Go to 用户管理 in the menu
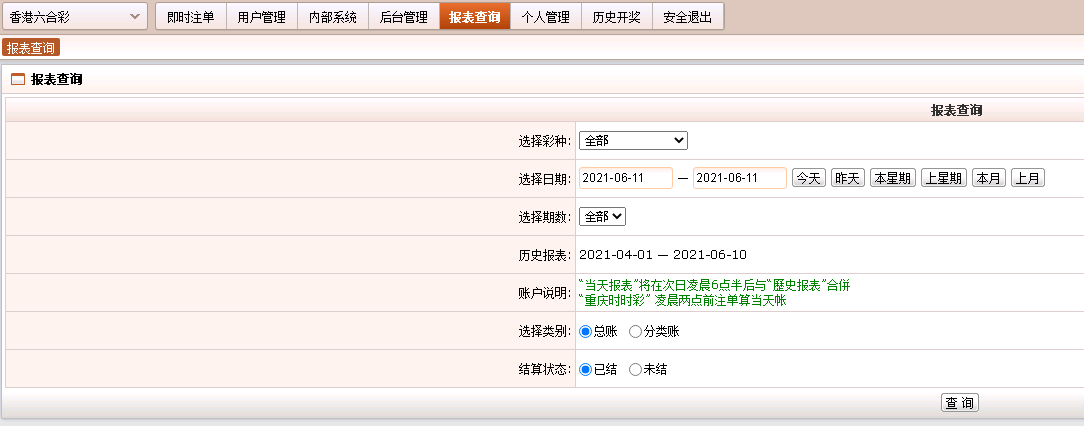 coord(261,17)
